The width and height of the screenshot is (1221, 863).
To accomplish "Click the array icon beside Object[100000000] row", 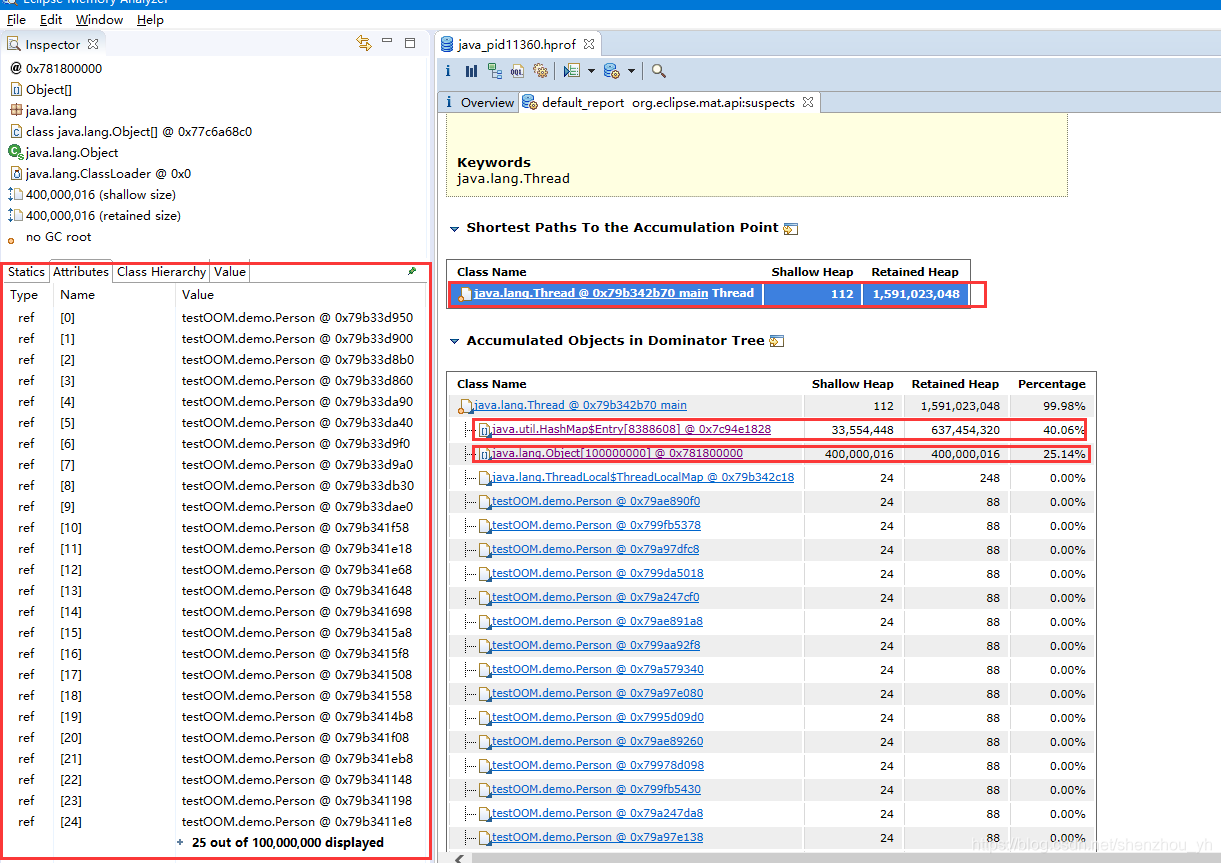I will click(484, 454).
